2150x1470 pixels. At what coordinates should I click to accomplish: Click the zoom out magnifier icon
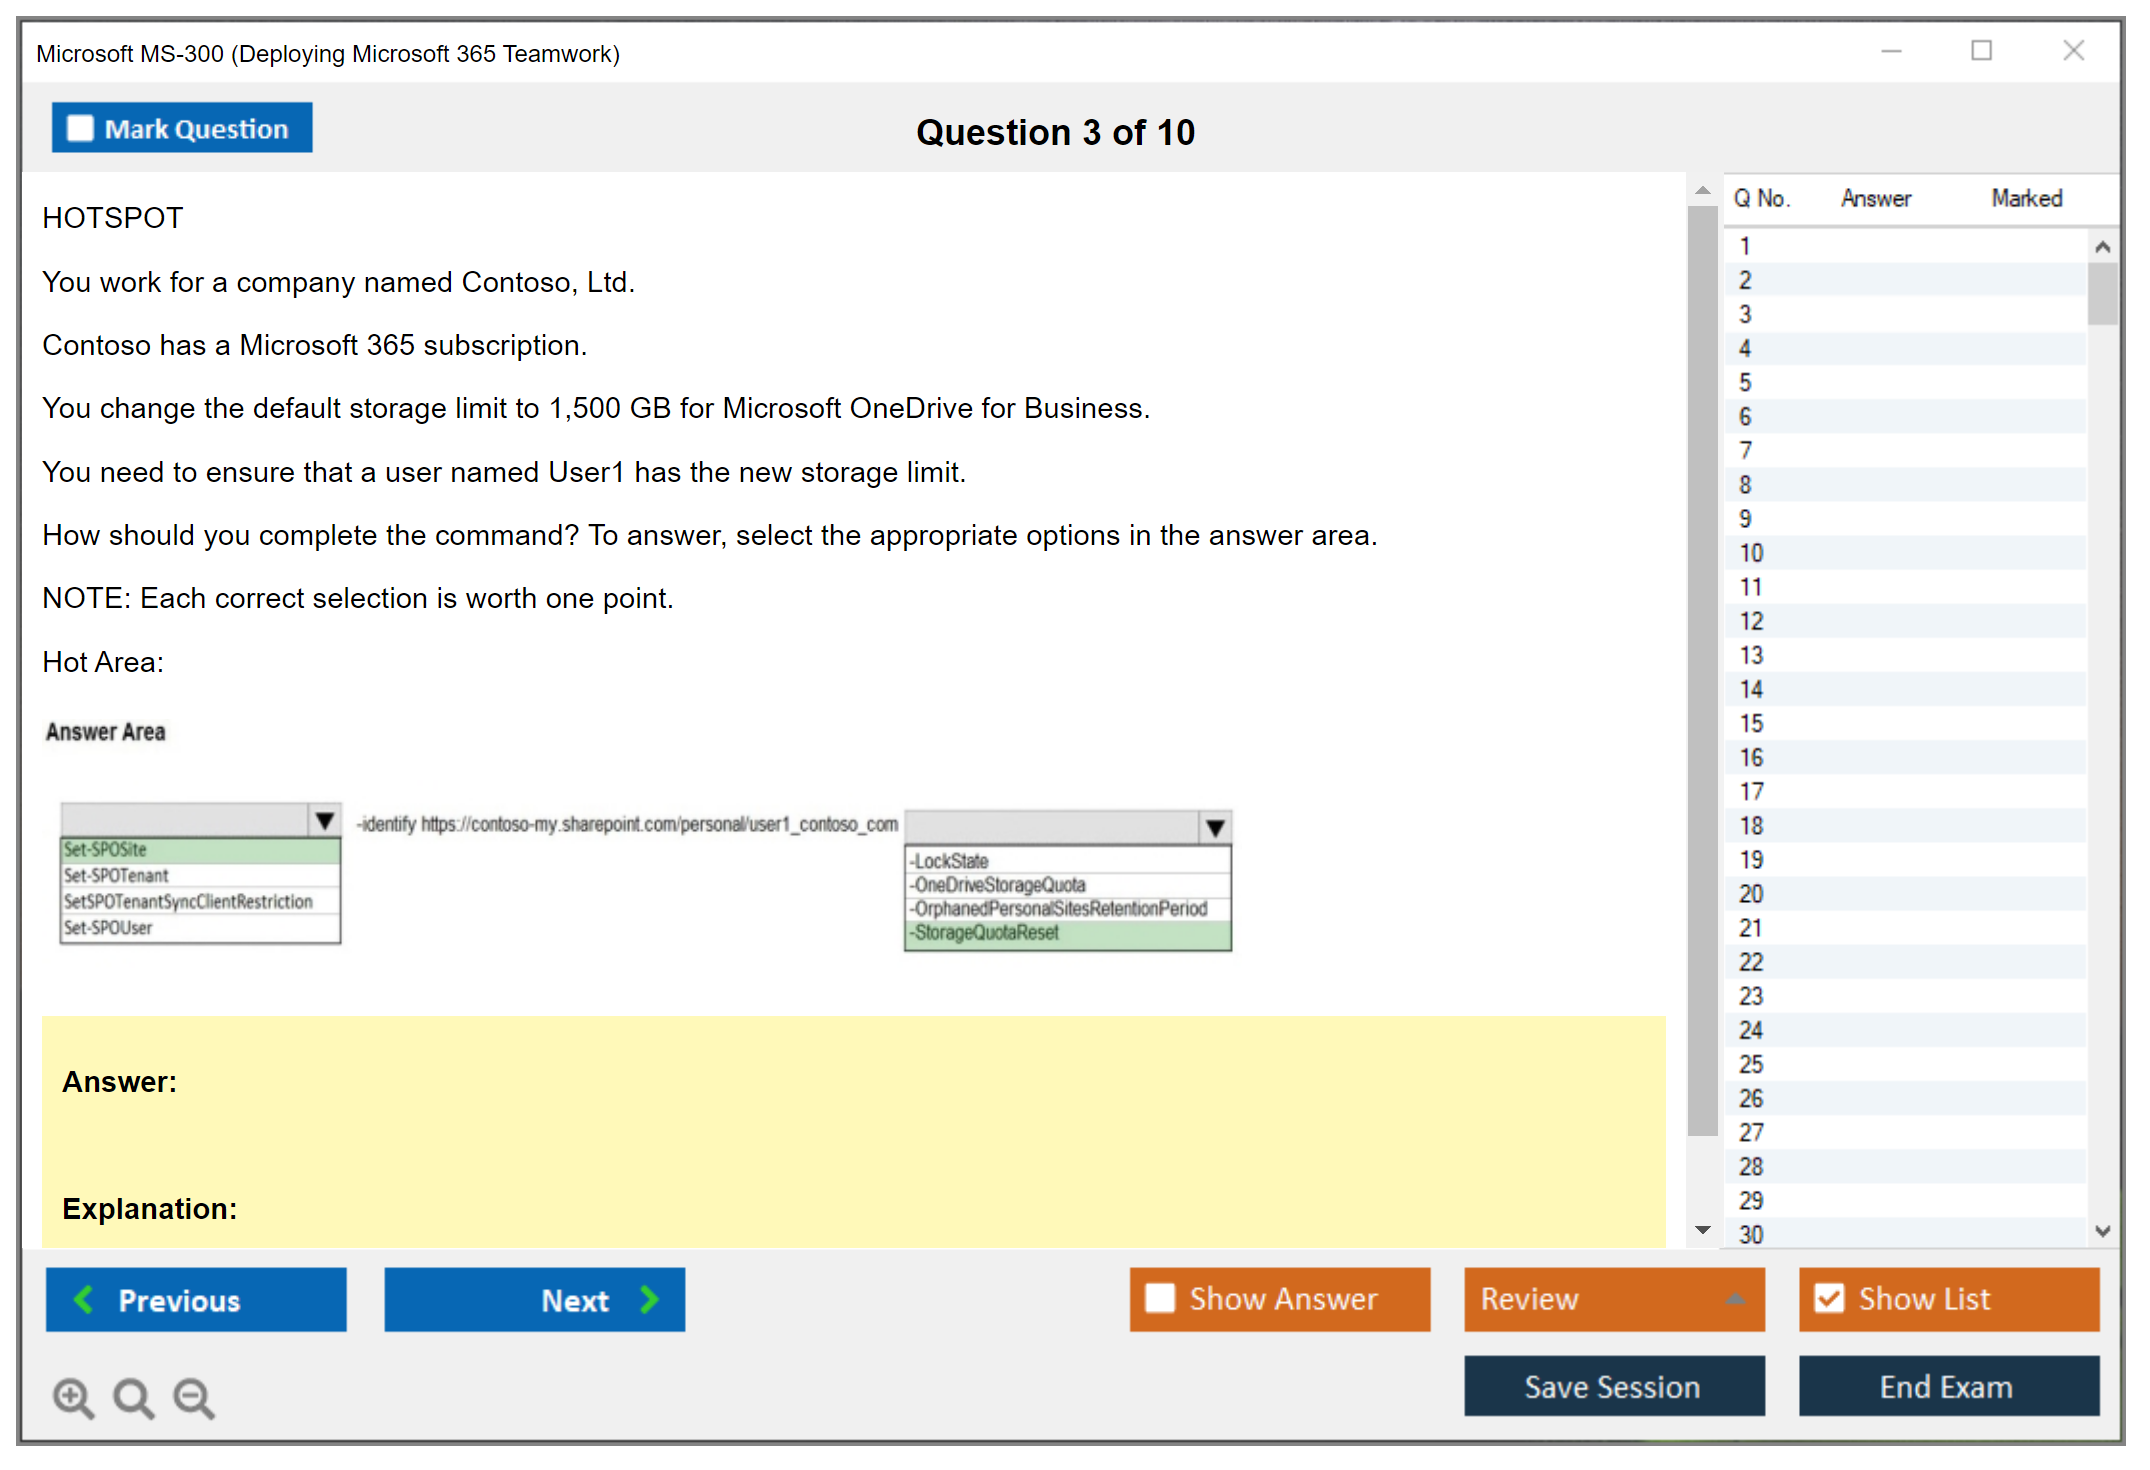point(193,1397)
